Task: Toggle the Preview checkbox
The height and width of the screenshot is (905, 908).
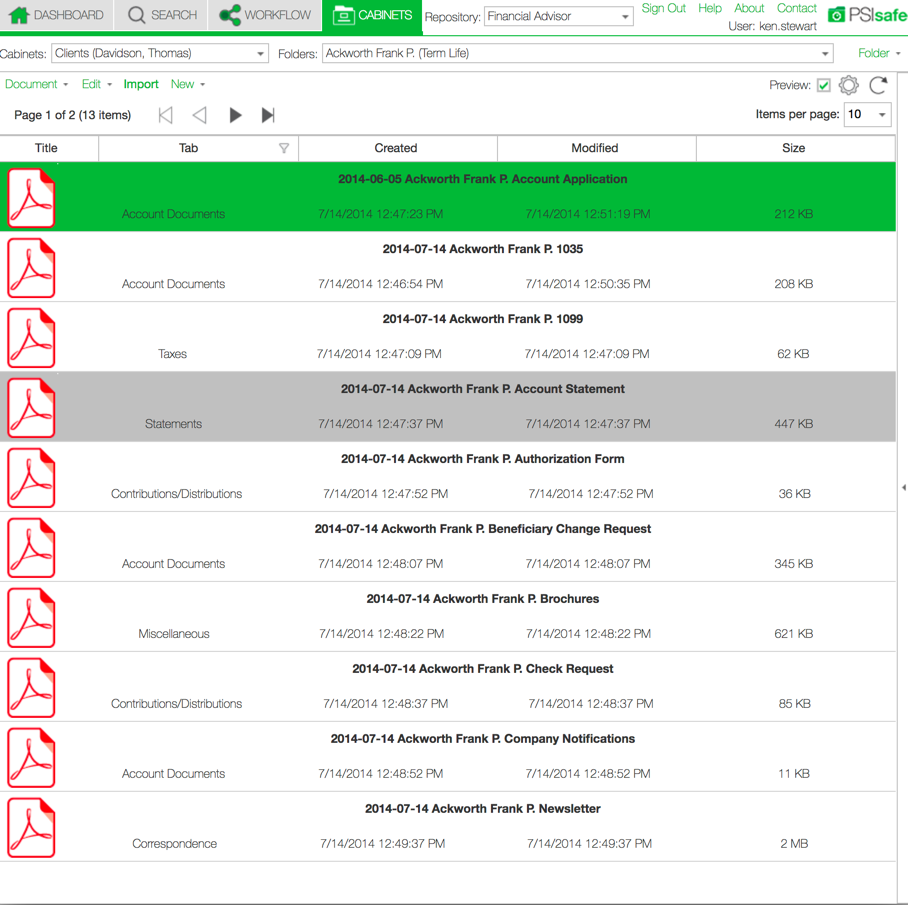Action: [x=822, y=85]
